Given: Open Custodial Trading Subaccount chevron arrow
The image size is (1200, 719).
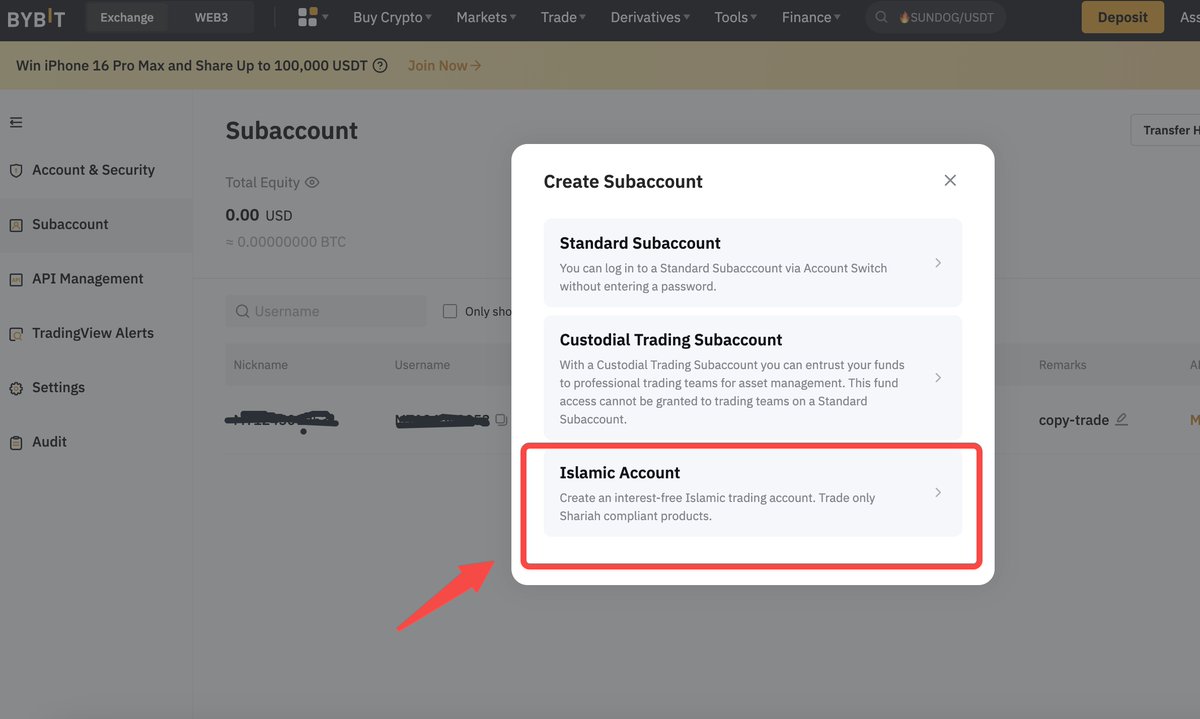Looking at the screenshot, I should [938, 378].
